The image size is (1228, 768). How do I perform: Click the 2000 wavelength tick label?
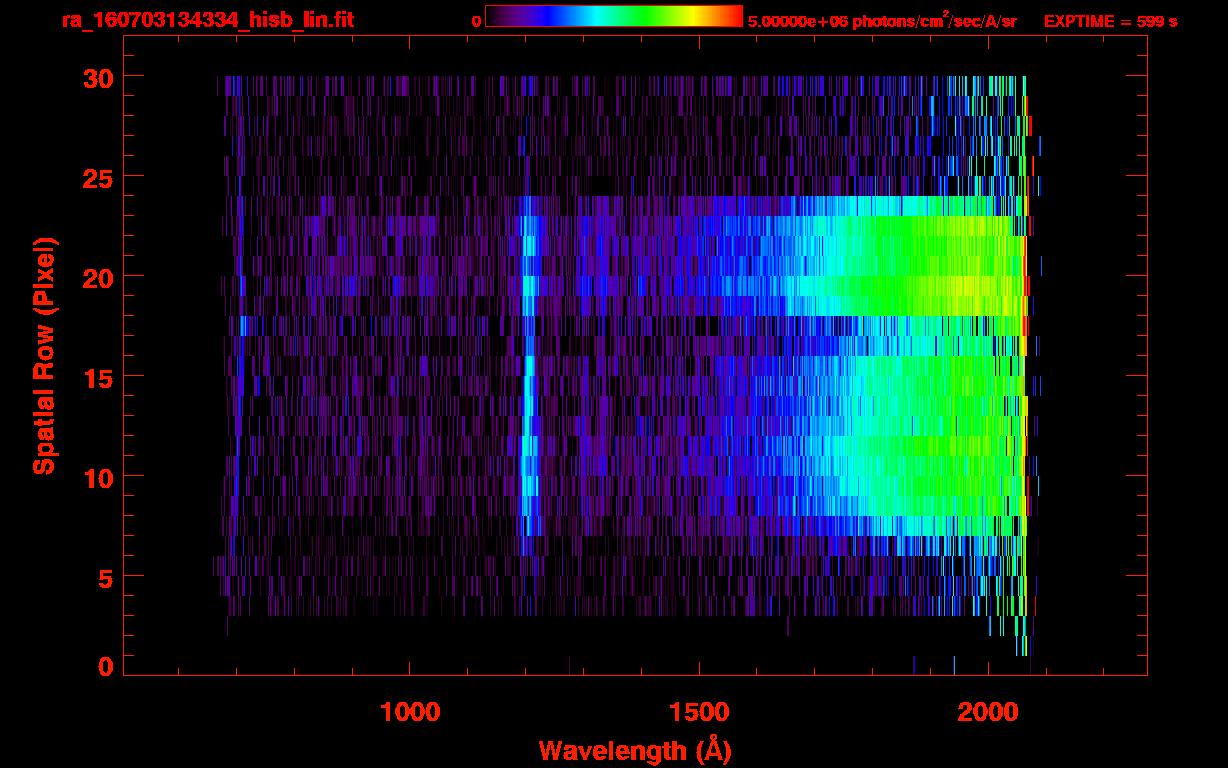click(x=988, y=712)
